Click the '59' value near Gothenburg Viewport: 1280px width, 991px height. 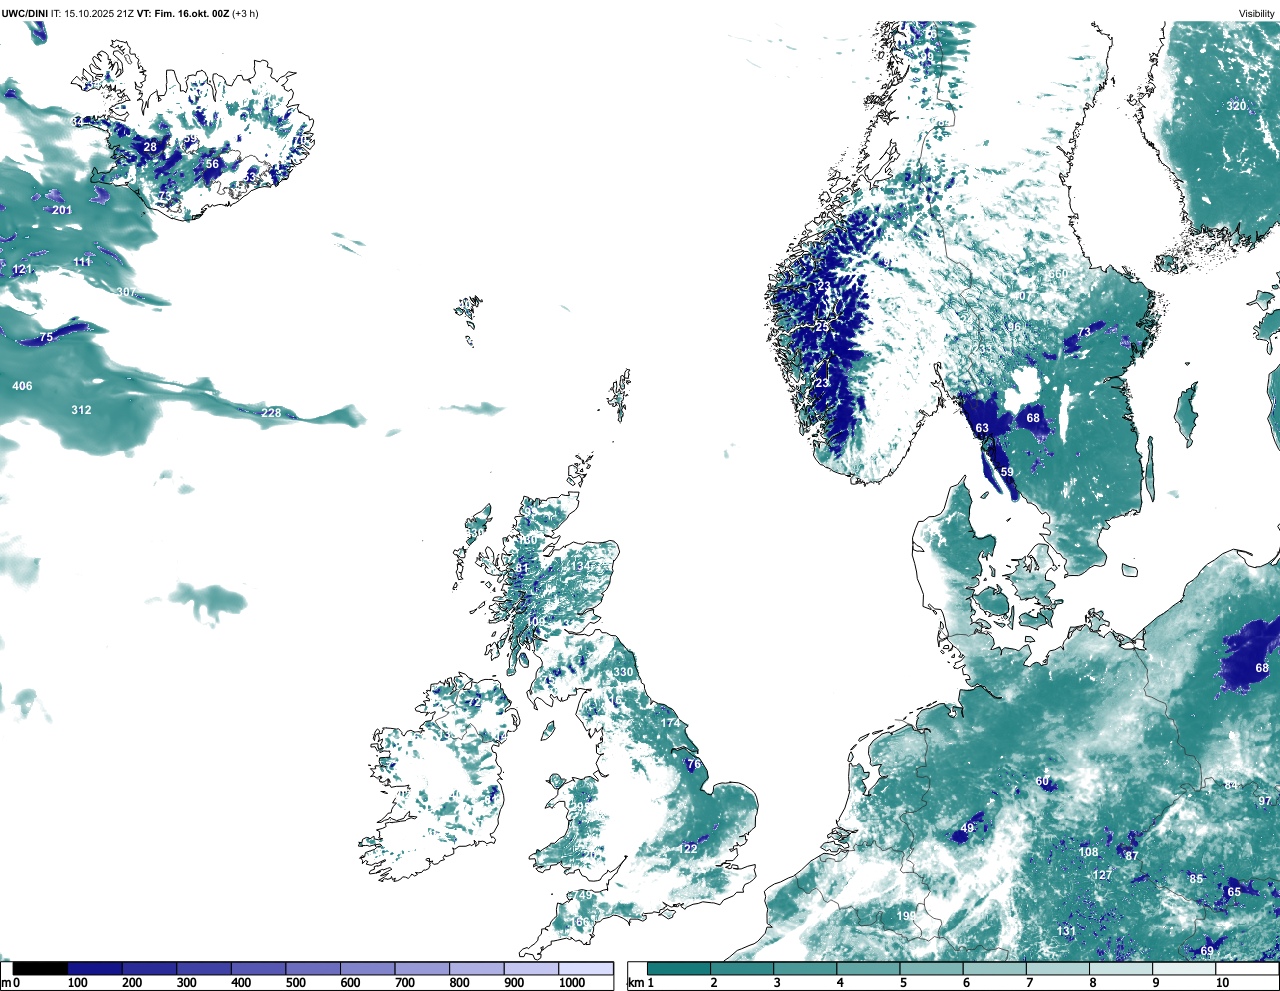(x=1007, y=472)
